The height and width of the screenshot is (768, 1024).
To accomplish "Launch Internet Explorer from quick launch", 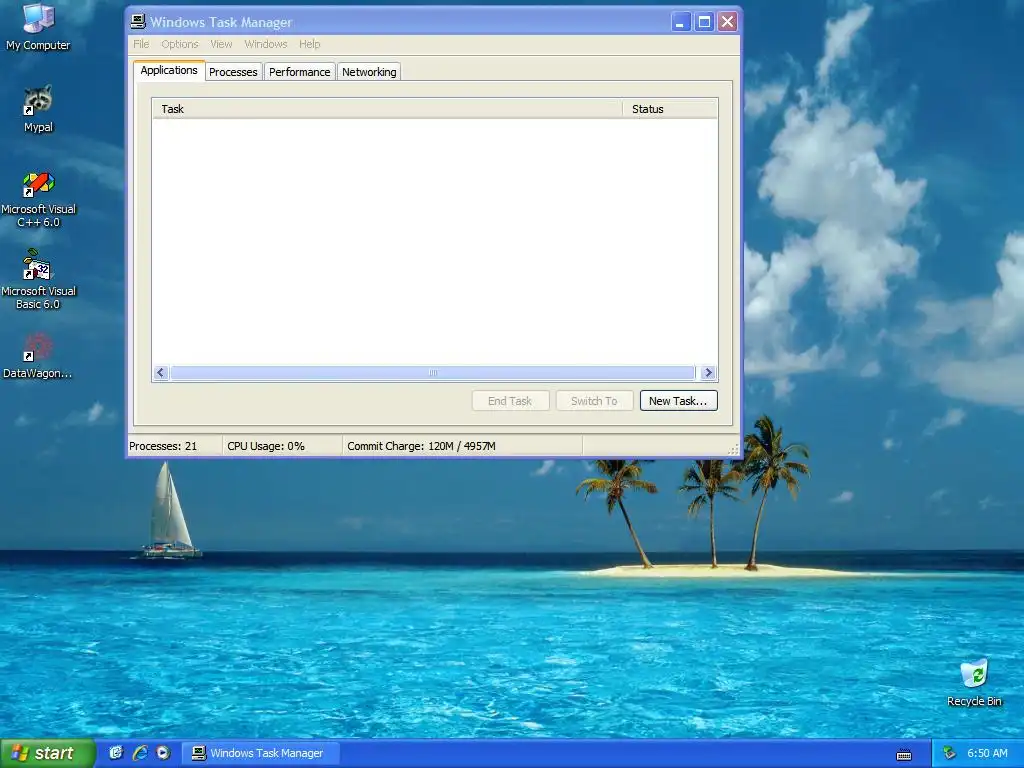I will (139, 753).
